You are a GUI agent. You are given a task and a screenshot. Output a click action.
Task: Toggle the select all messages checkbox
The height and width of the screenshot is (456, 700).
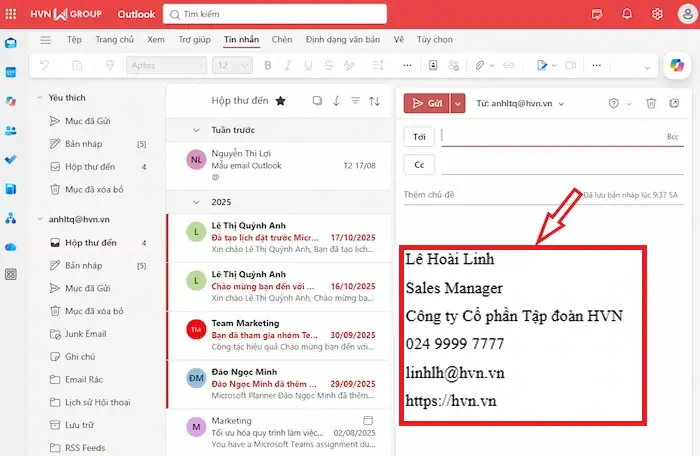click(317, 101)
